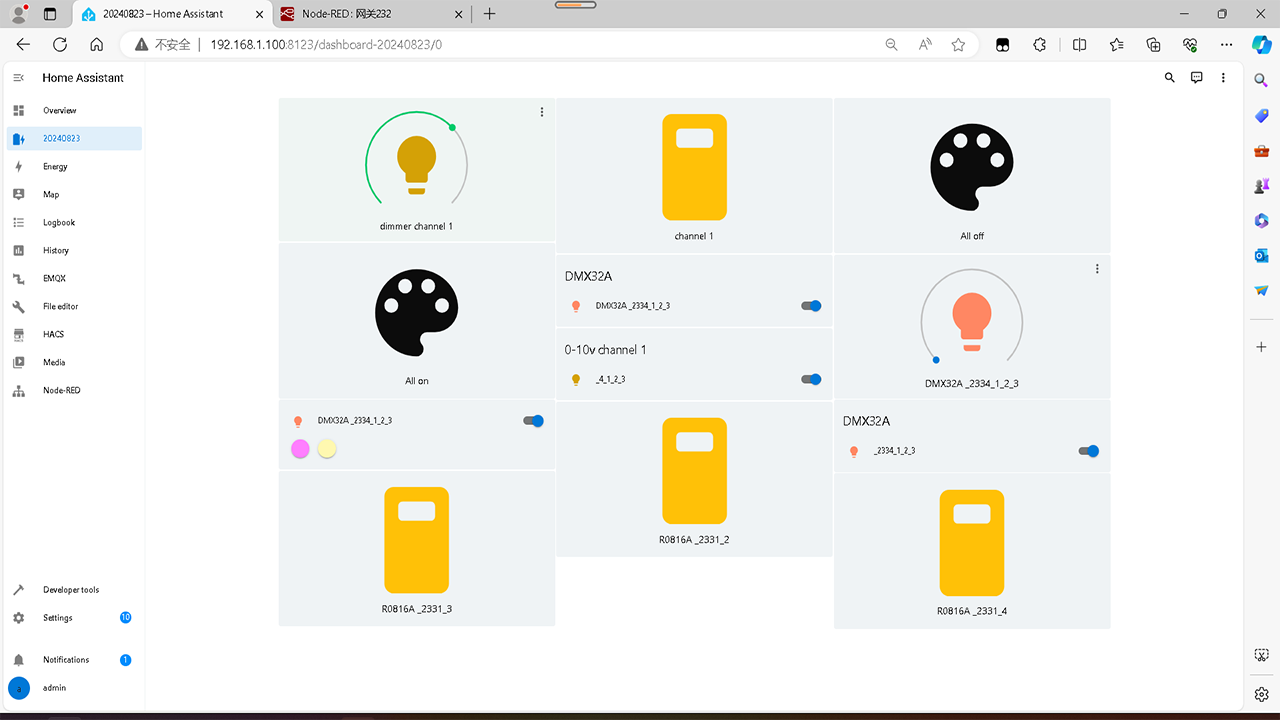Activate the All off palette scene
This screenshot has width=1280, height=720.
pos(972,167)
